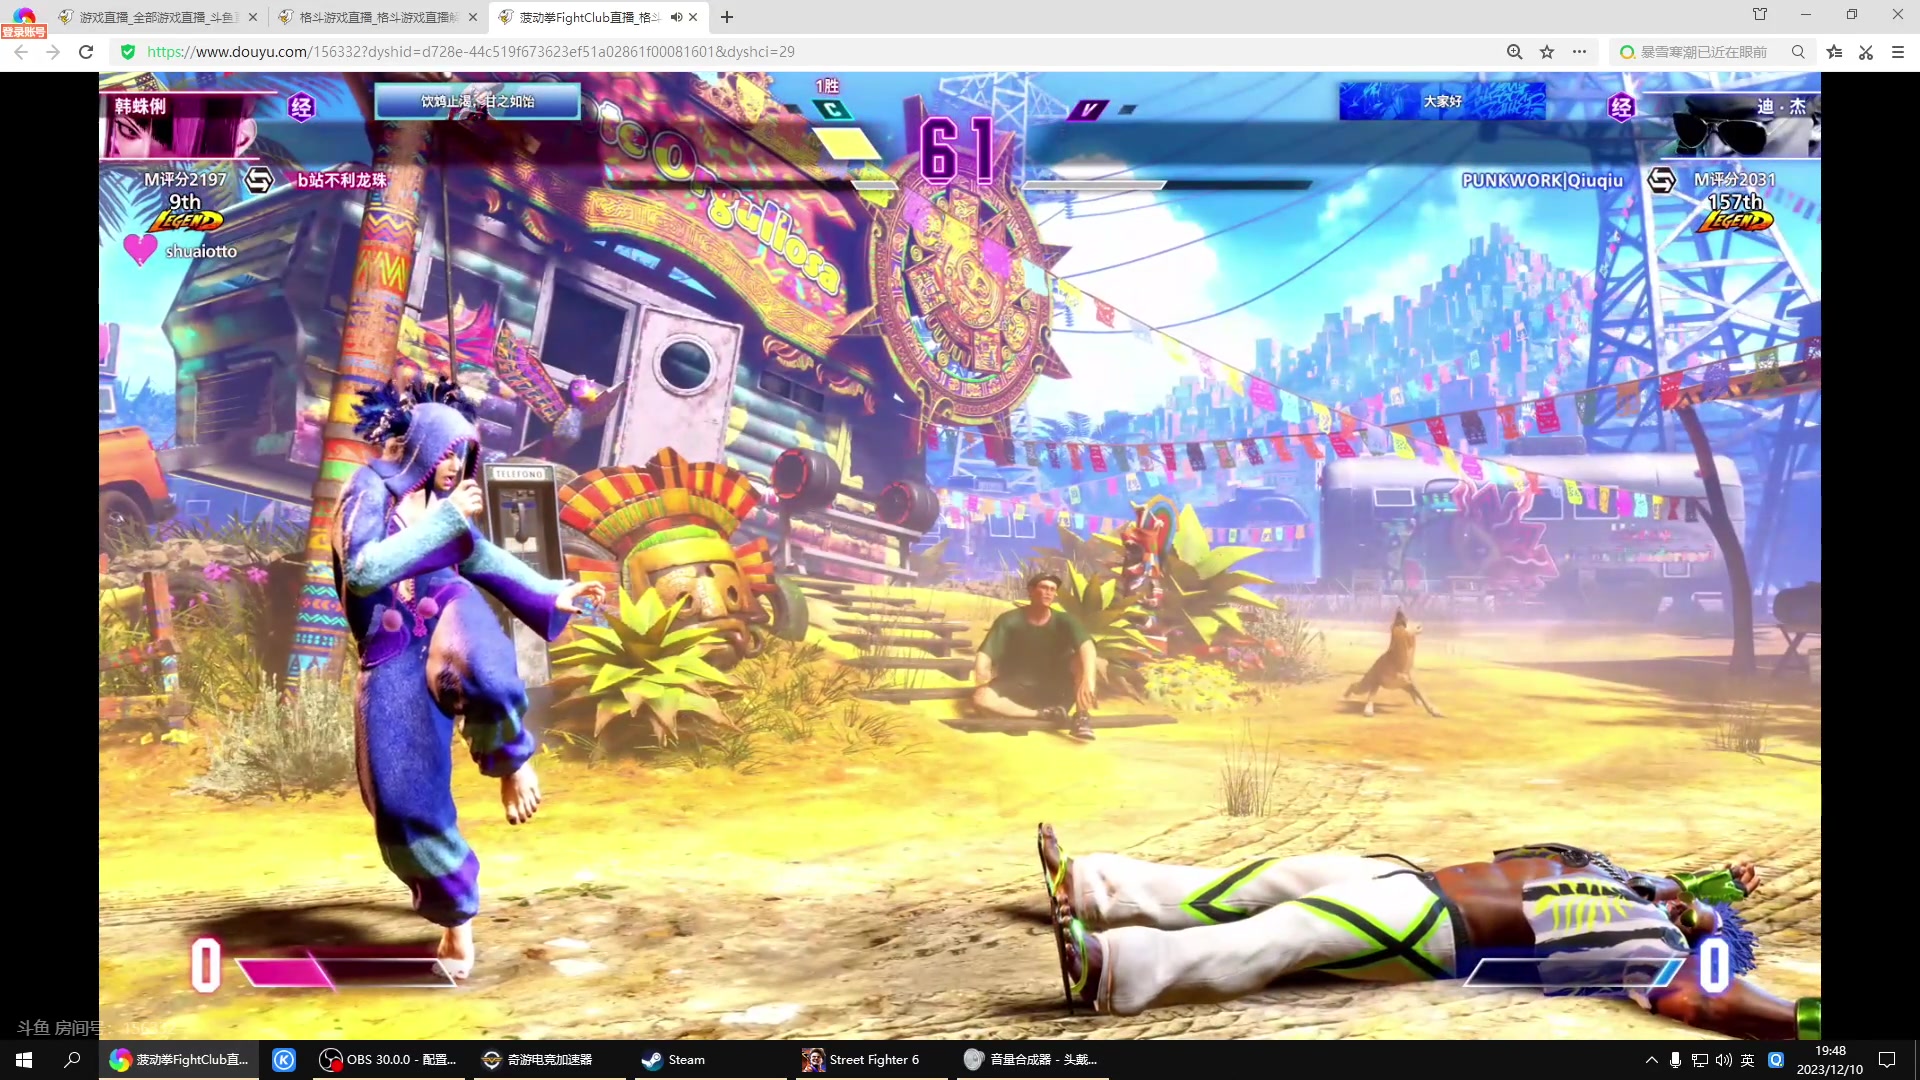The width and height of the screenshot is (1920, 1080).
Task: Switch to Street Fighter 6 in the taskbar
Action: (x=872, y=1060)
